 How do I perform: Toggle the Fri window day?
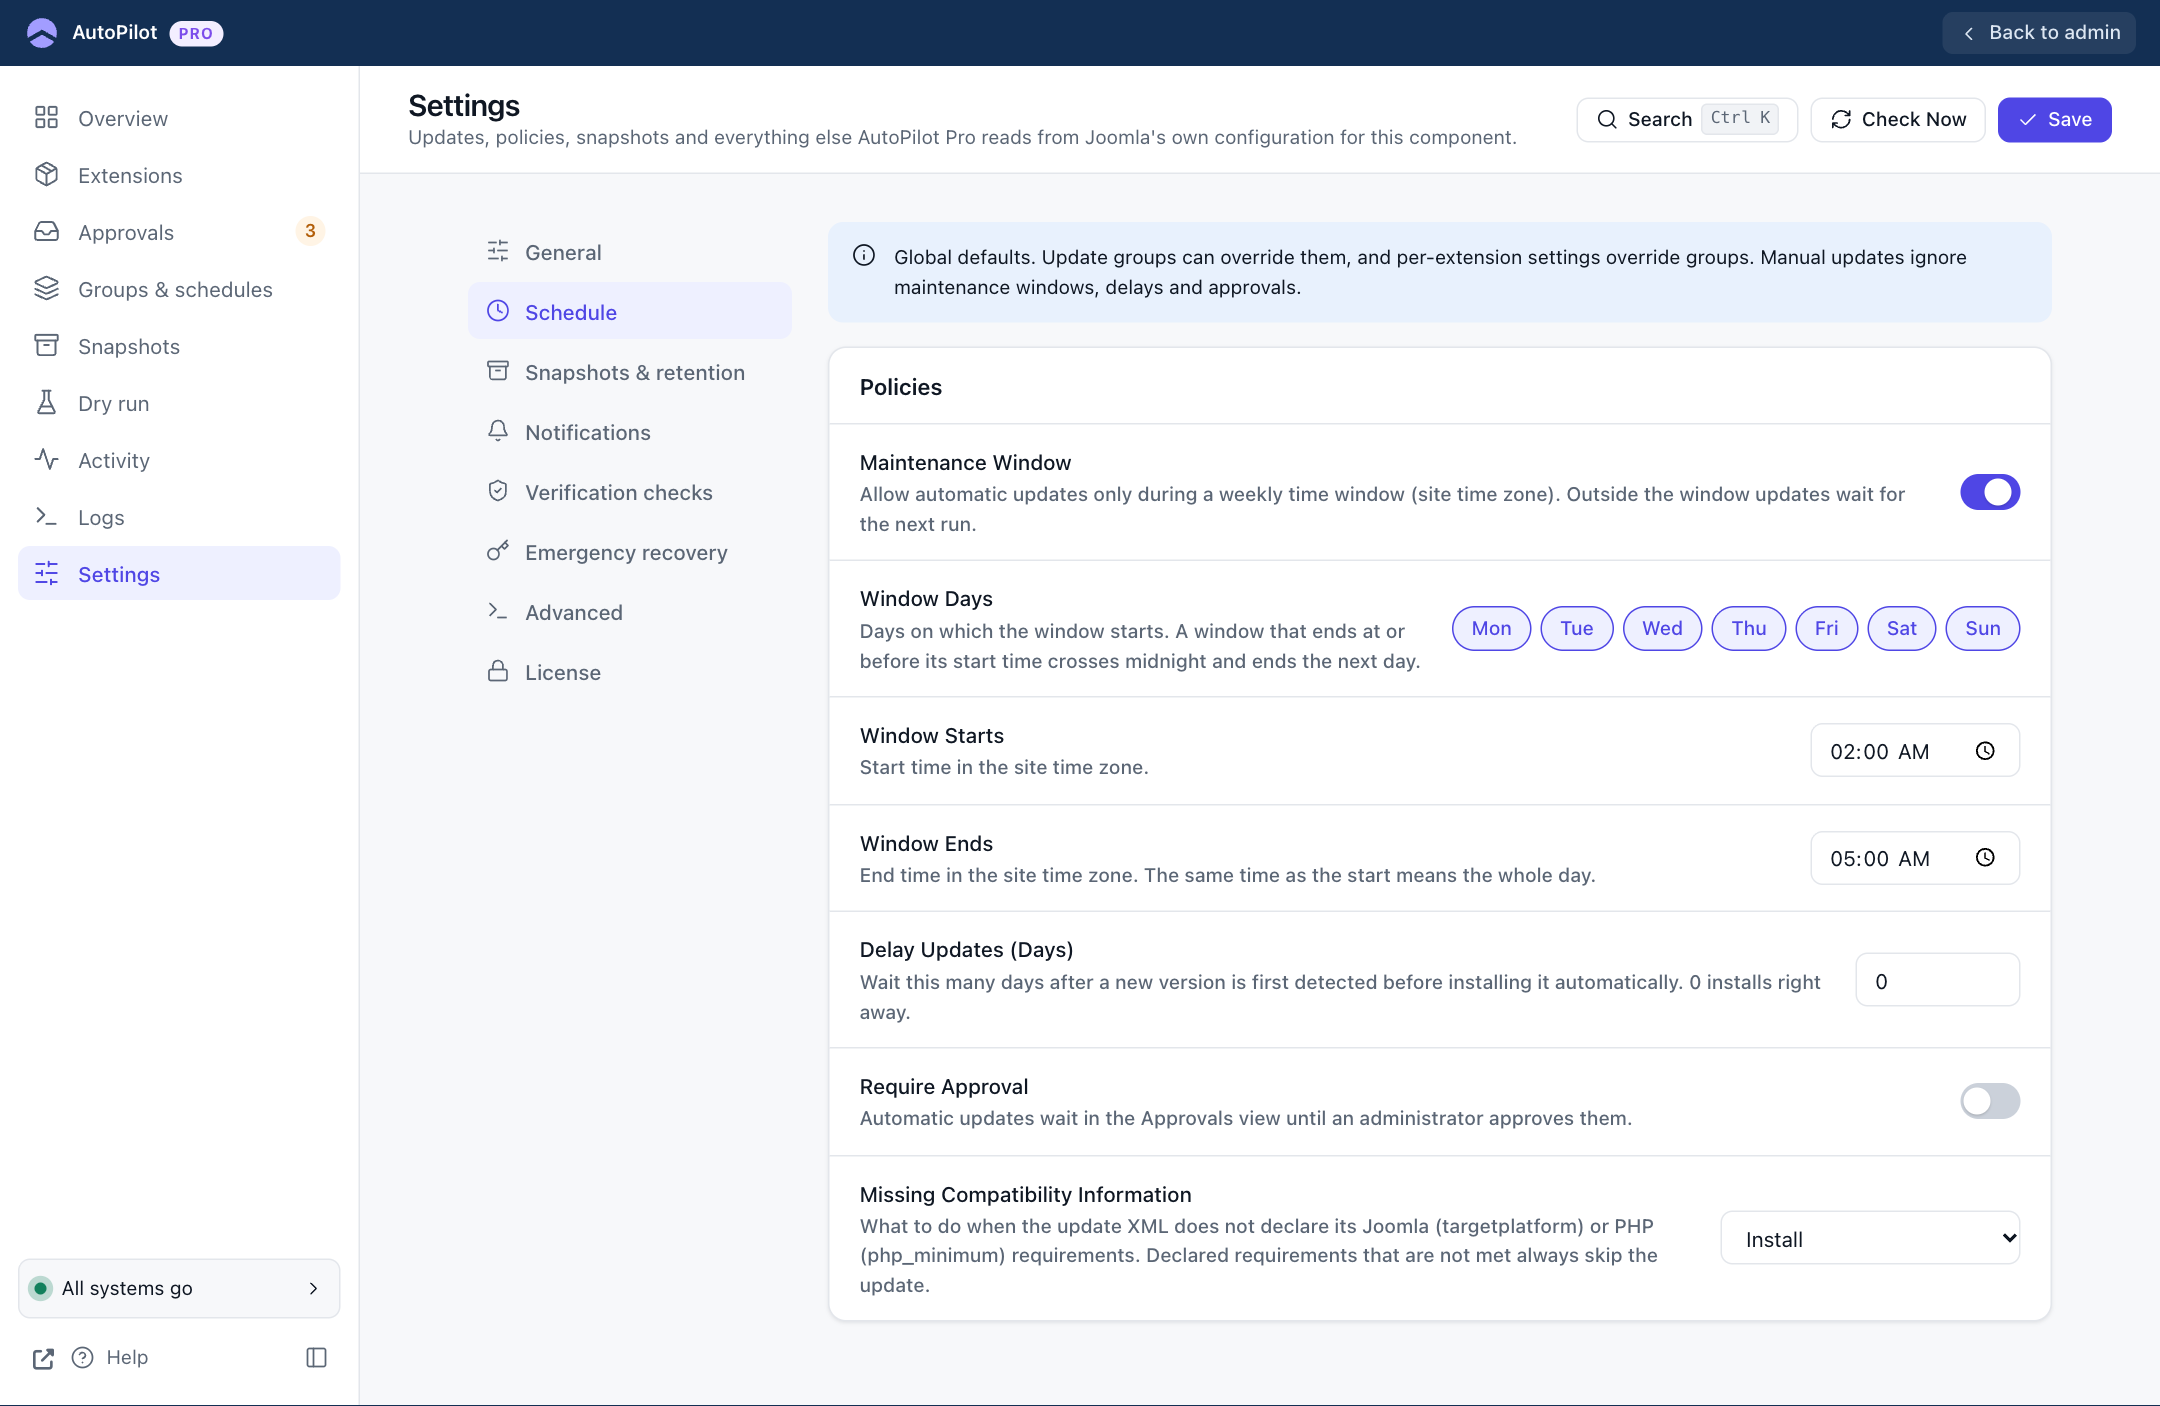click(x=1827, y=628)
